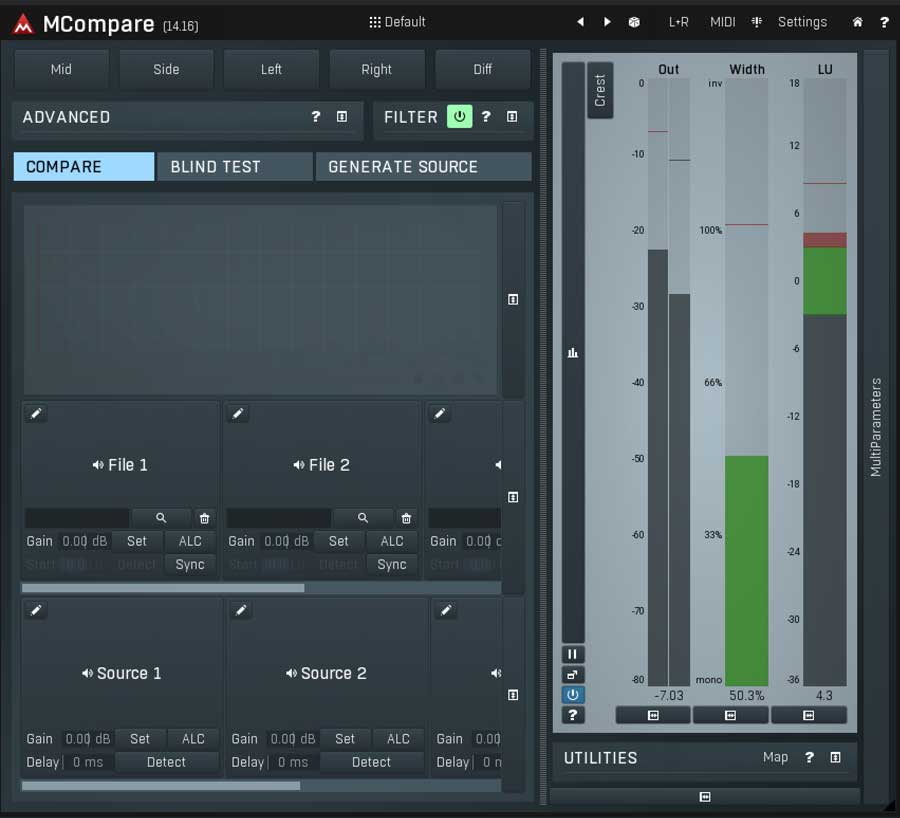The image size is (900, 818).
Task: Open meters help question mark
Action: pos(572,715)
